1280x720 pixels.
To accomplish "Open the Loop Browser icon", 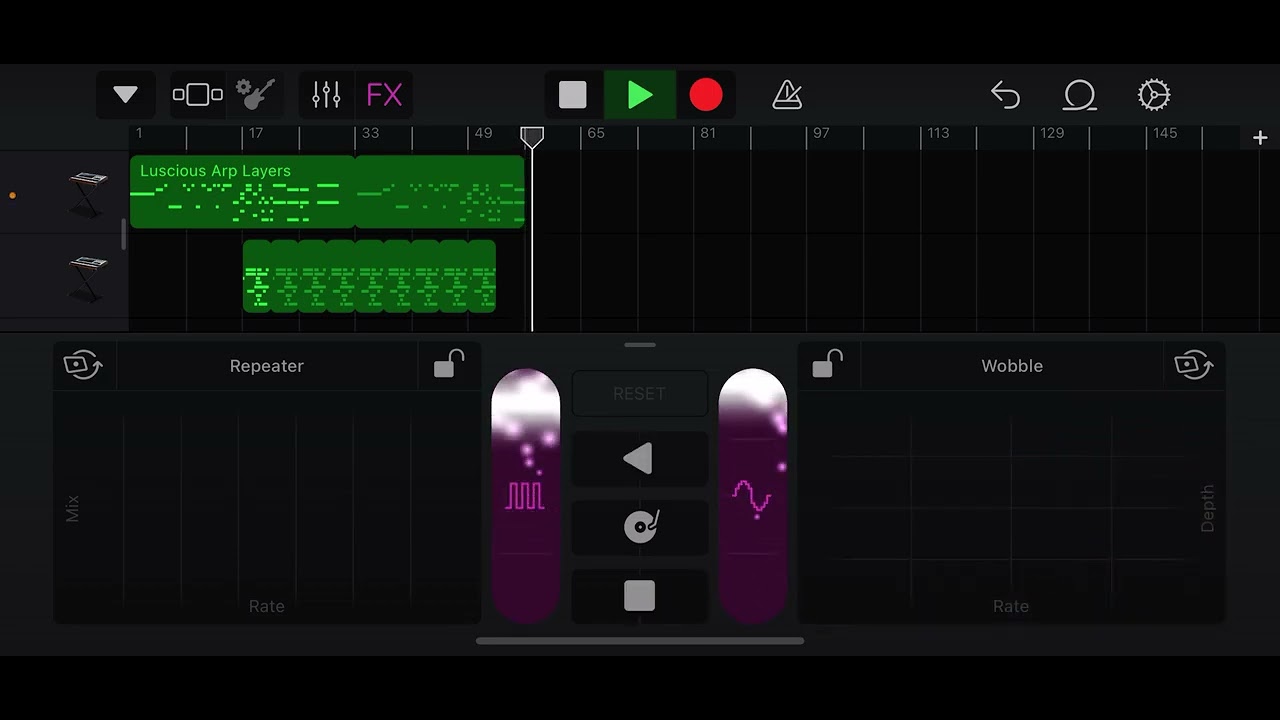I will click(x=1080, y=95).
